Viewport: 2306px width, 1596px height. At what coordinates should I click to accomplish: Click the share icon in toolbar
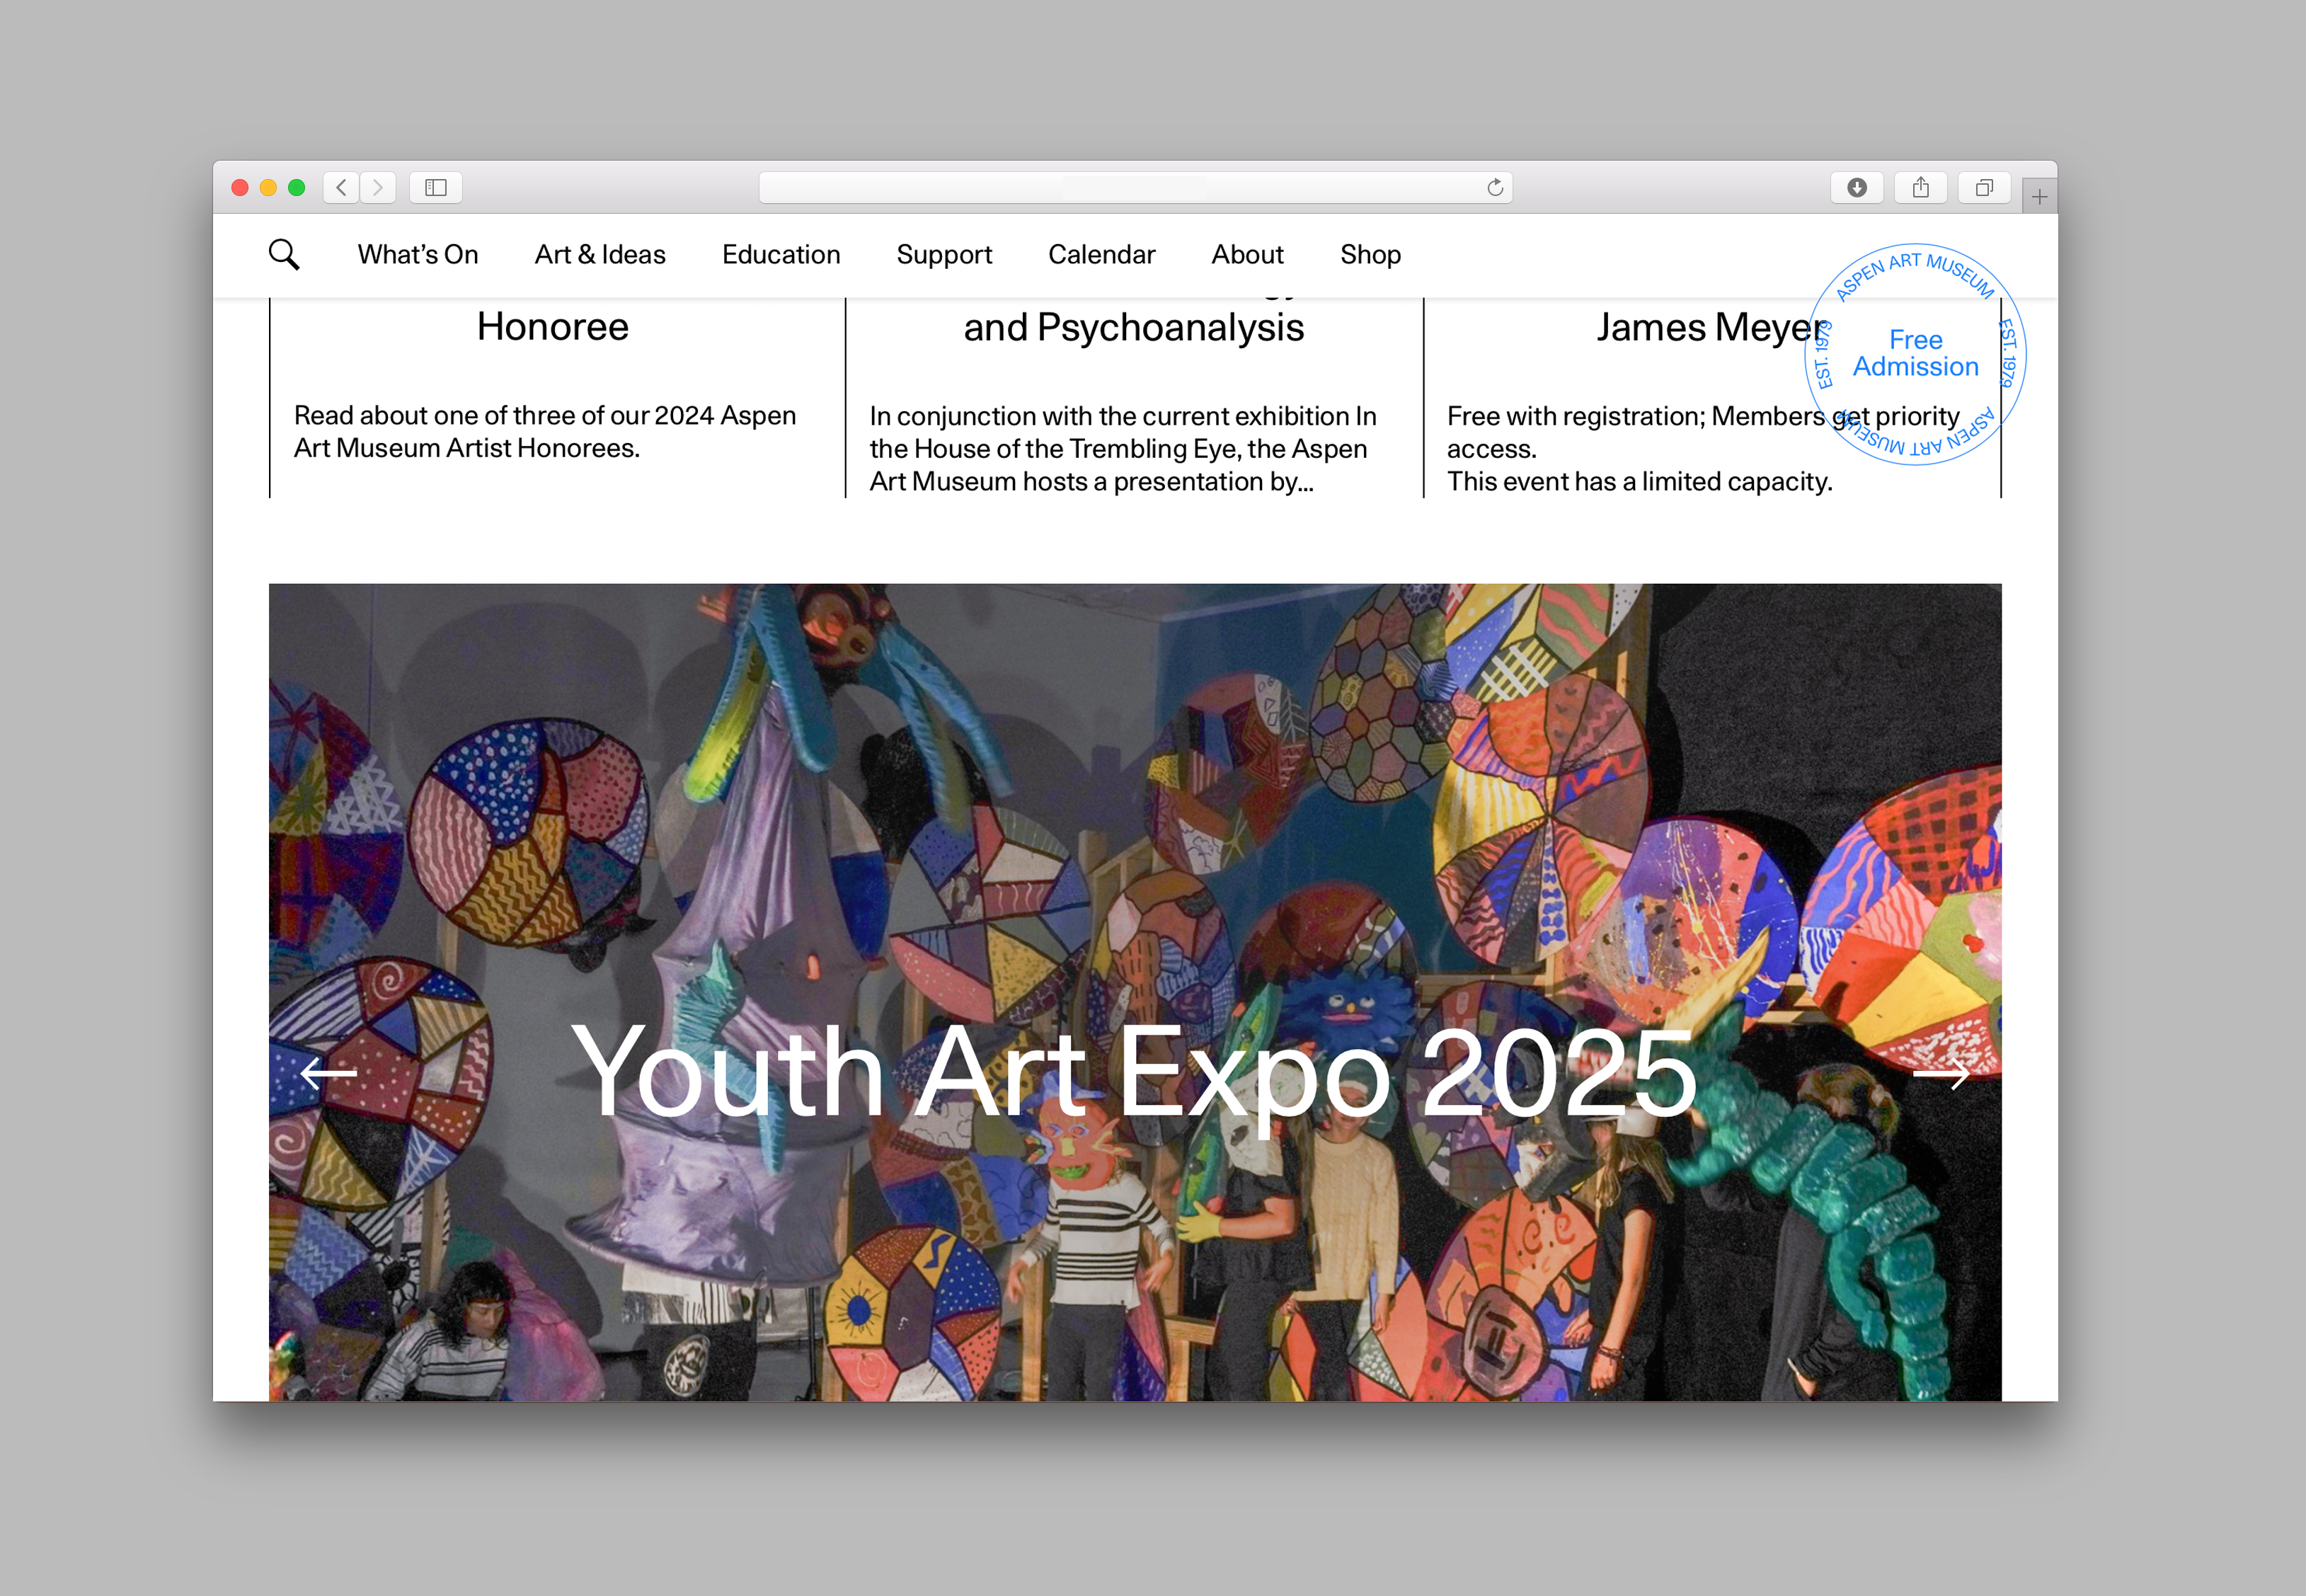[x=1920, y=188]
